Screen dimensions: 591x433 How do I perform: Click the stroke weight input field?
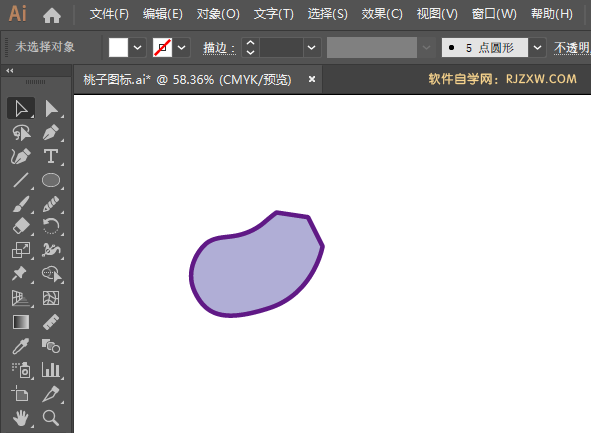click(281, 47)
